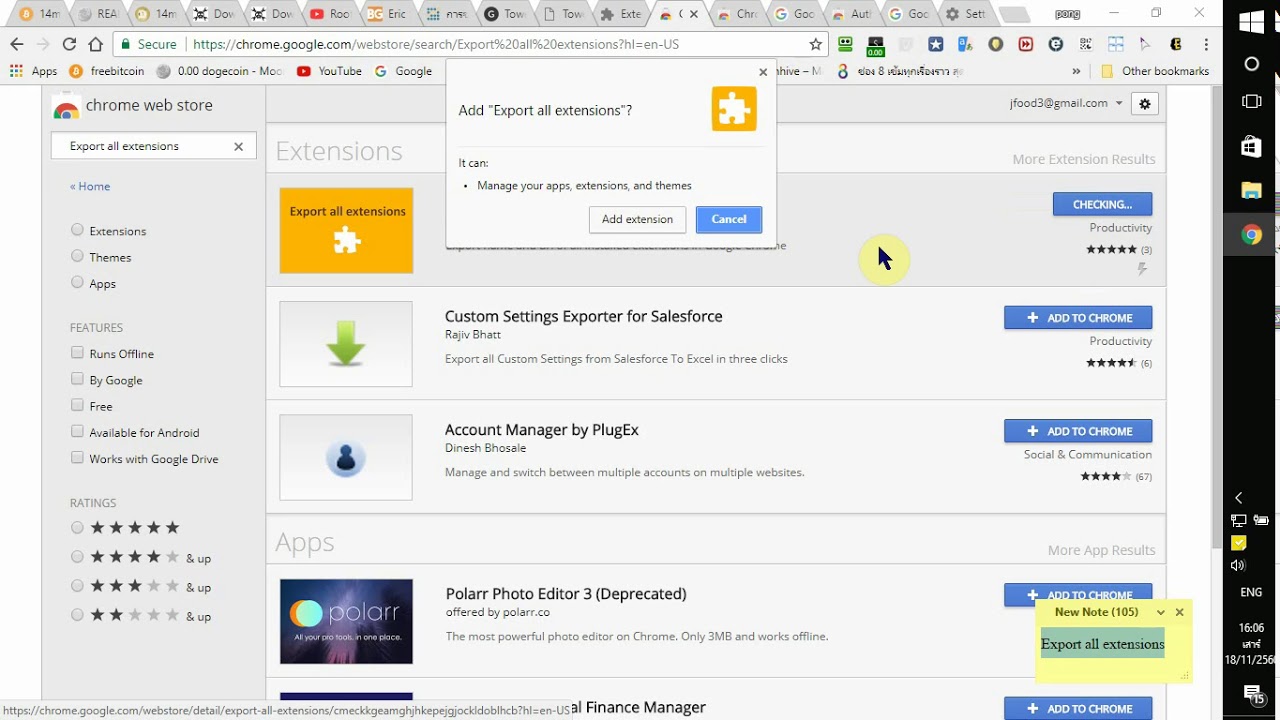Open the green robot extension icon
The width and height of the screenshot is (1280, 720).
click(x=846, y=44)
